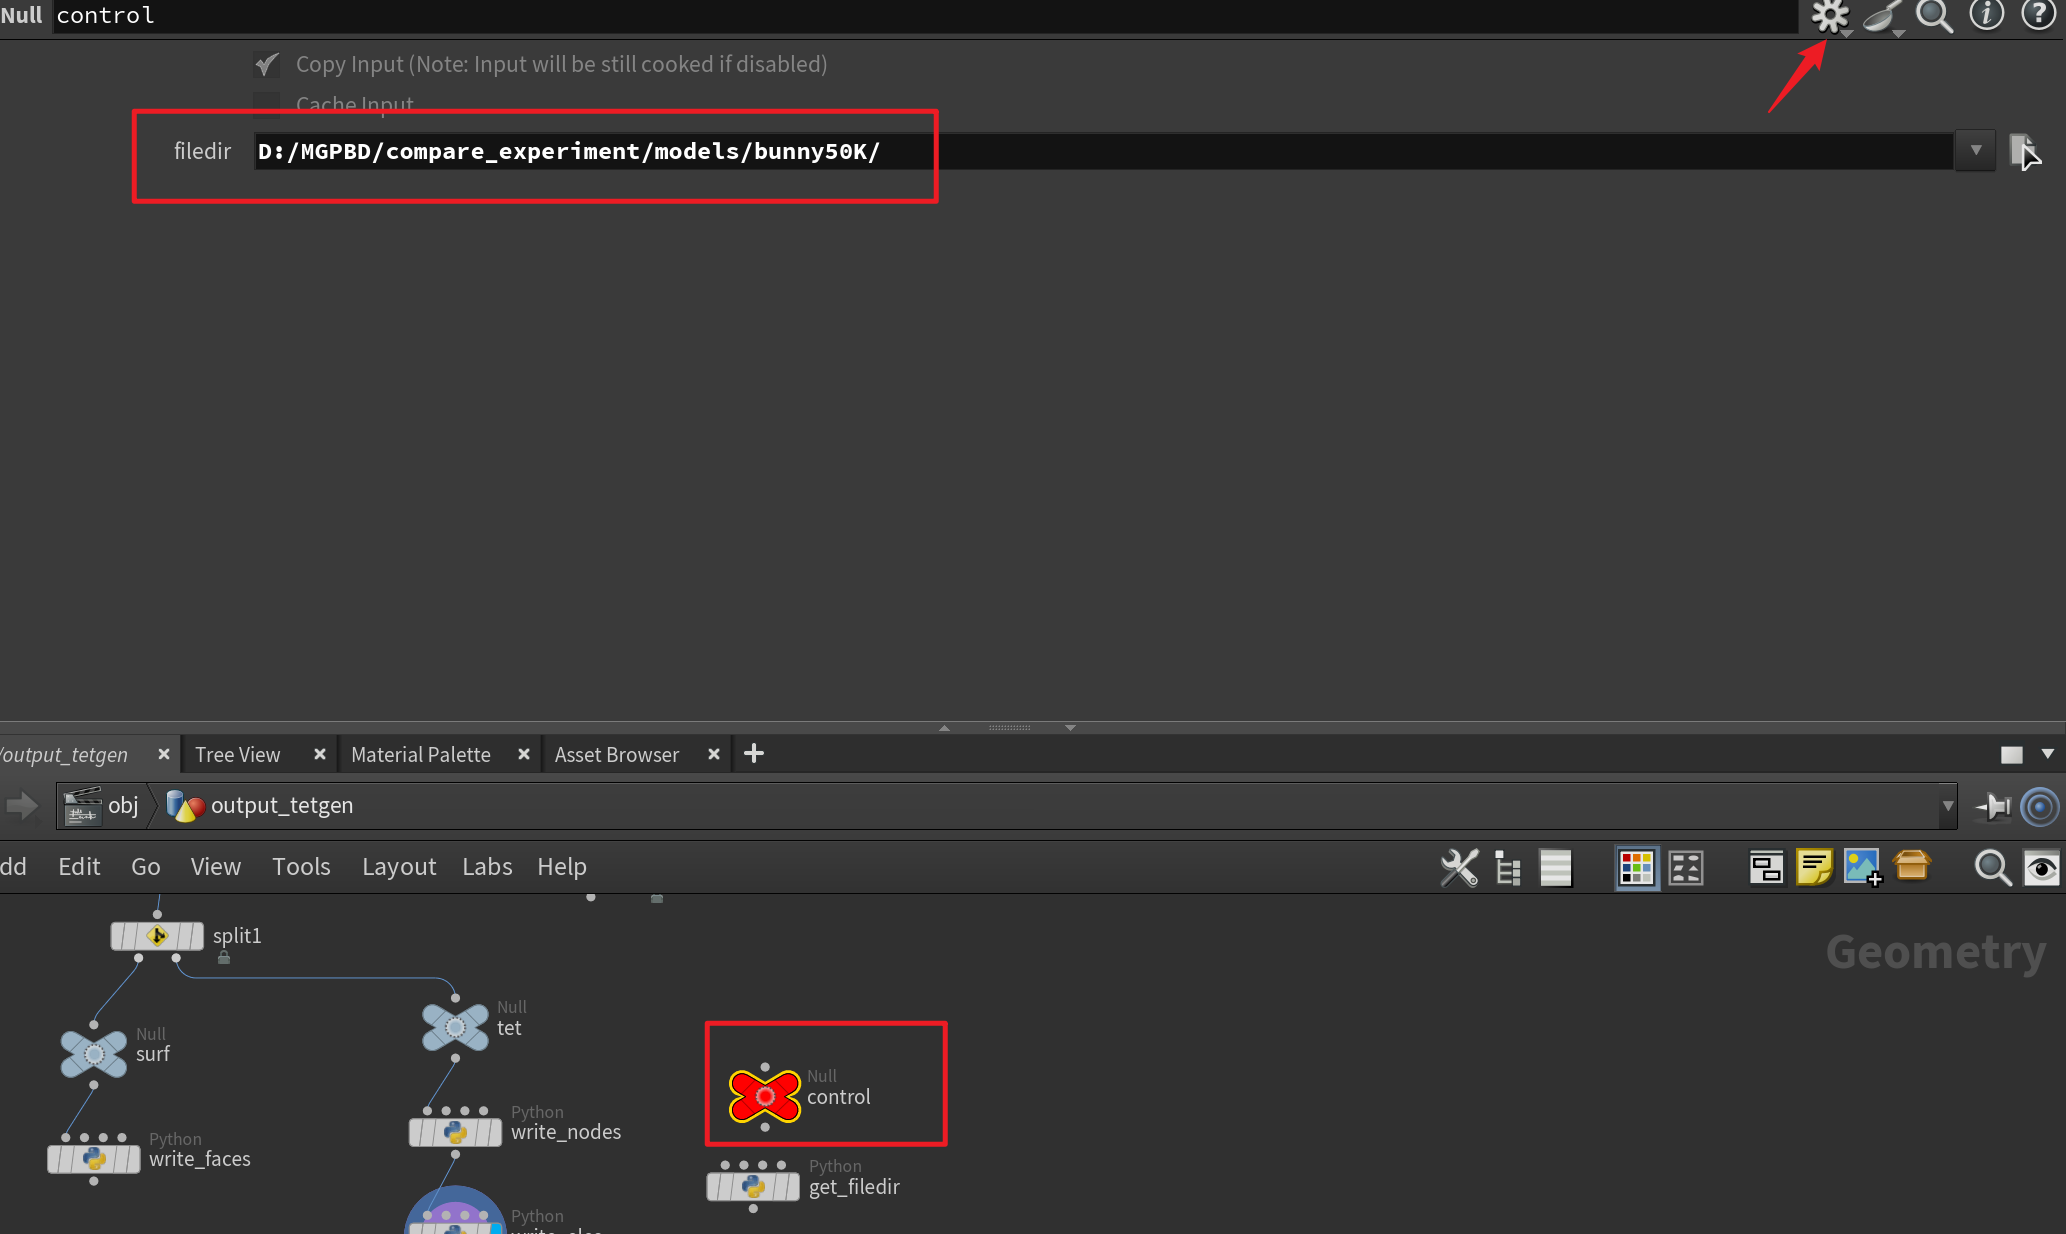Toggle the Copy Input checkbox
Screen dimensions: 2066x1234
pos(267,65)
